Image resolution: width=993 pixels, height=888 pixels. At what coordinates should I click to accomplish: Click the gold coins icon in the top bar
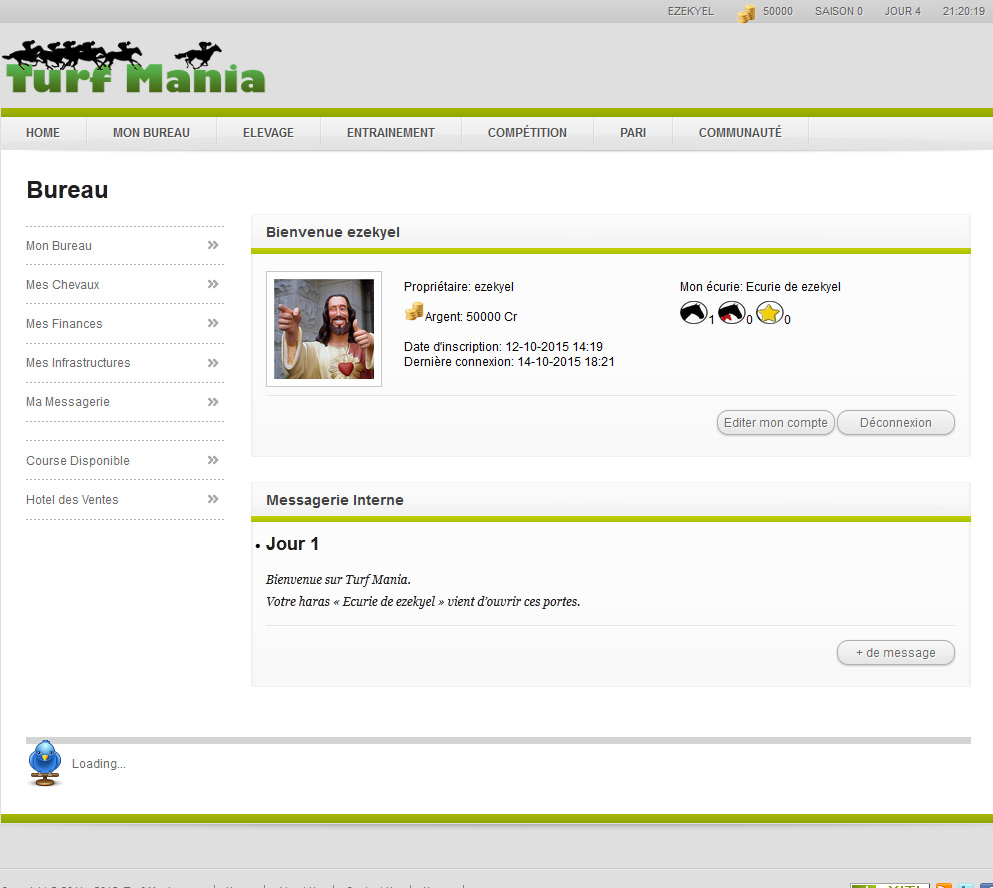(x=747, y=13)
